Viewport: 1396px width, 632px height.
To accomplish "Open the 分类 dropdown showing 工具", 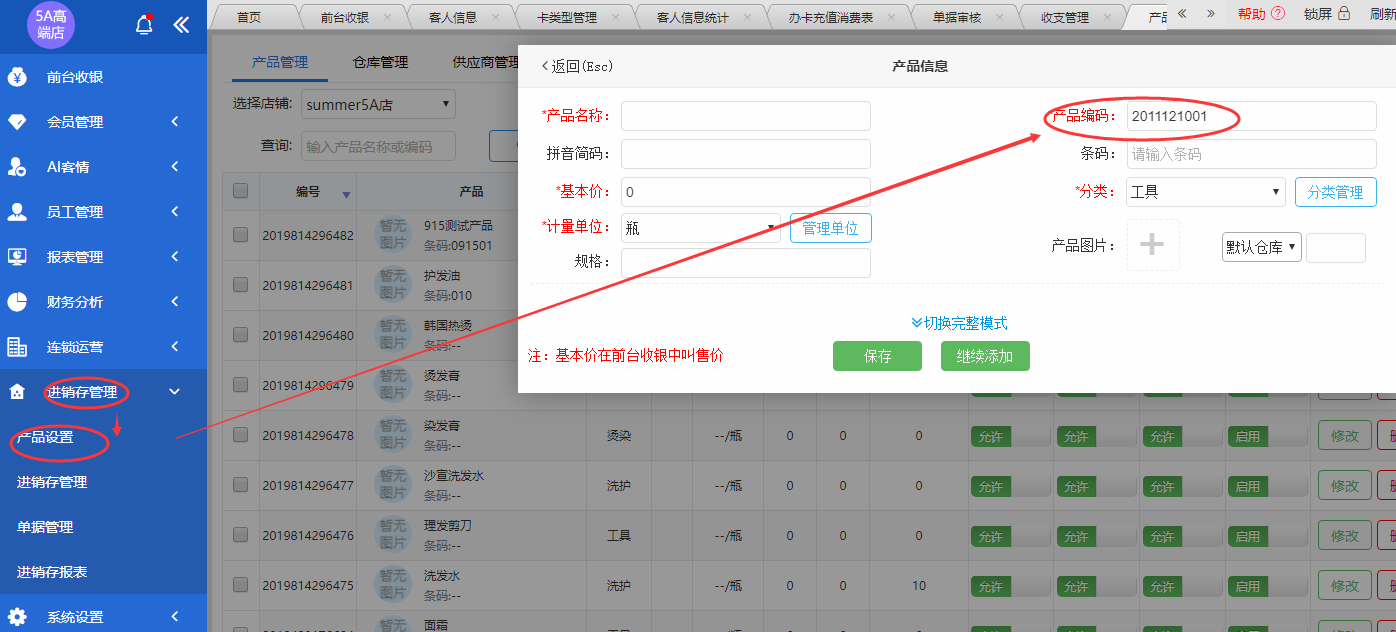I will click(1206, 192).
